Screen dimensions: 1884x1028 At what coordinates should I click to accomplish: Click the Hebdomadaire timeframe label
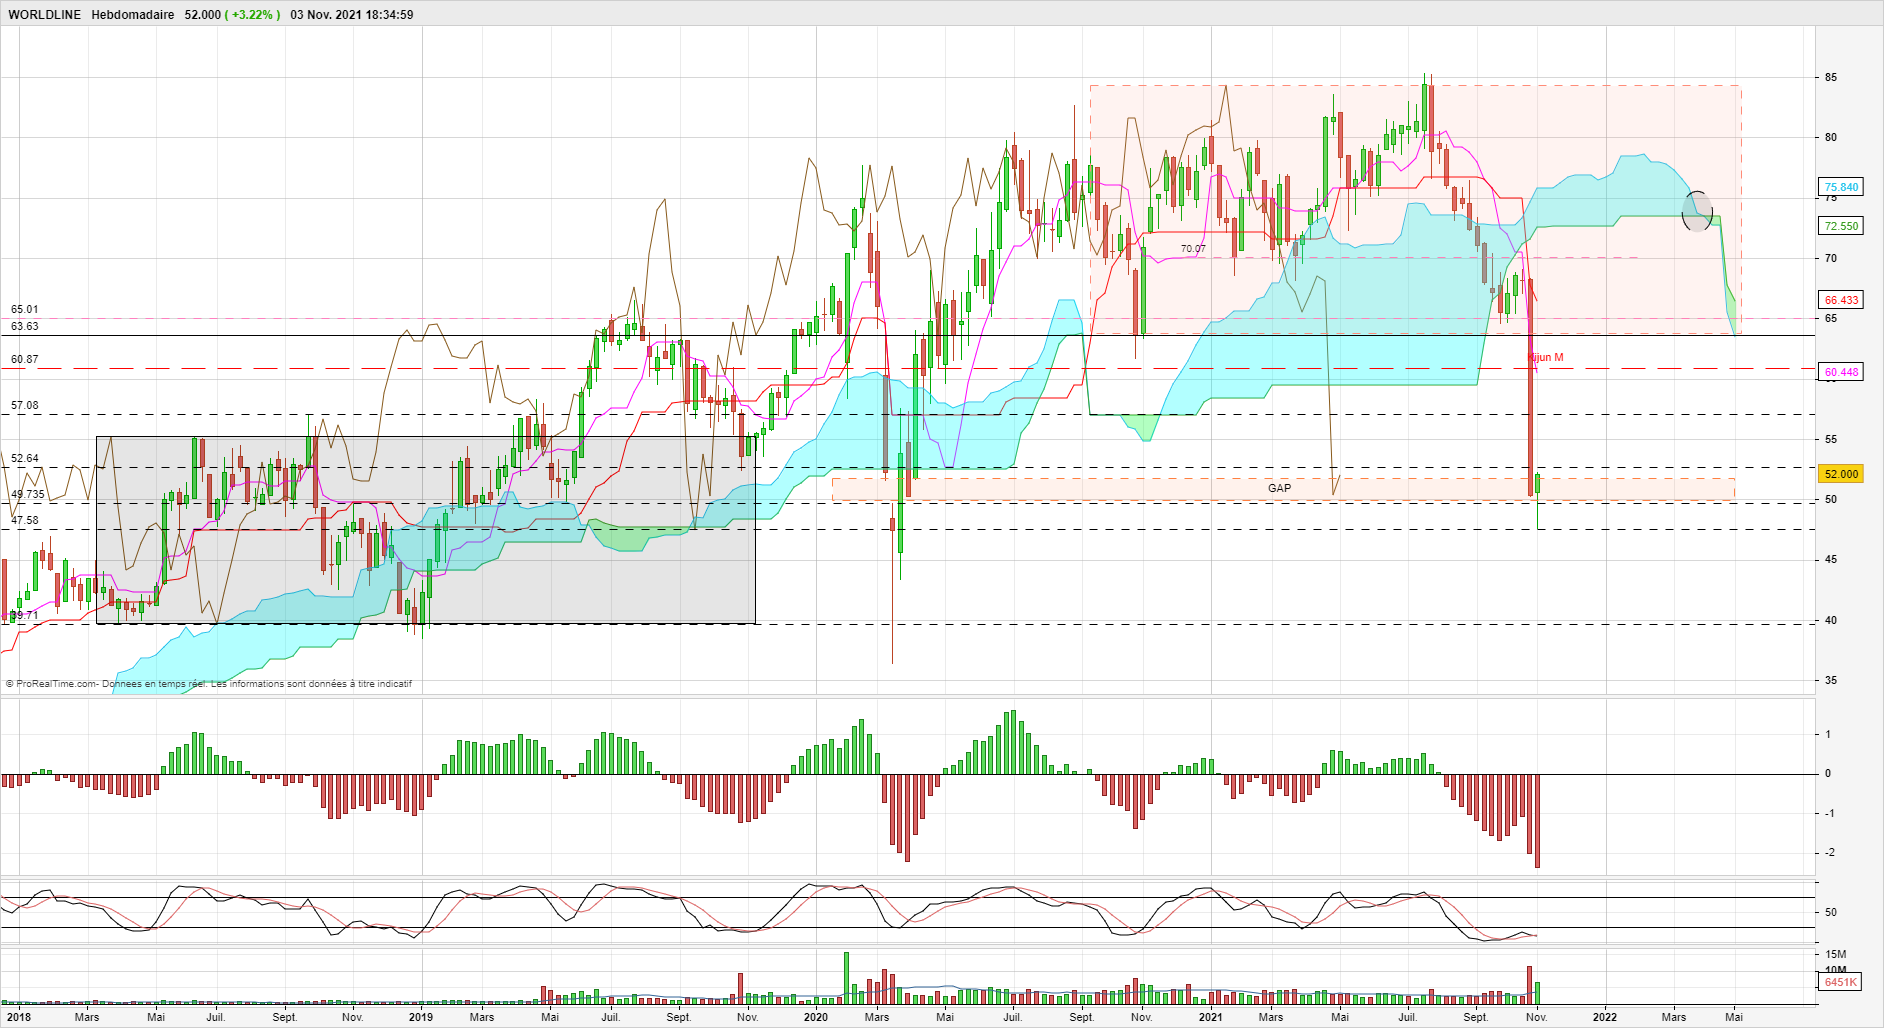tap(132, 15)
